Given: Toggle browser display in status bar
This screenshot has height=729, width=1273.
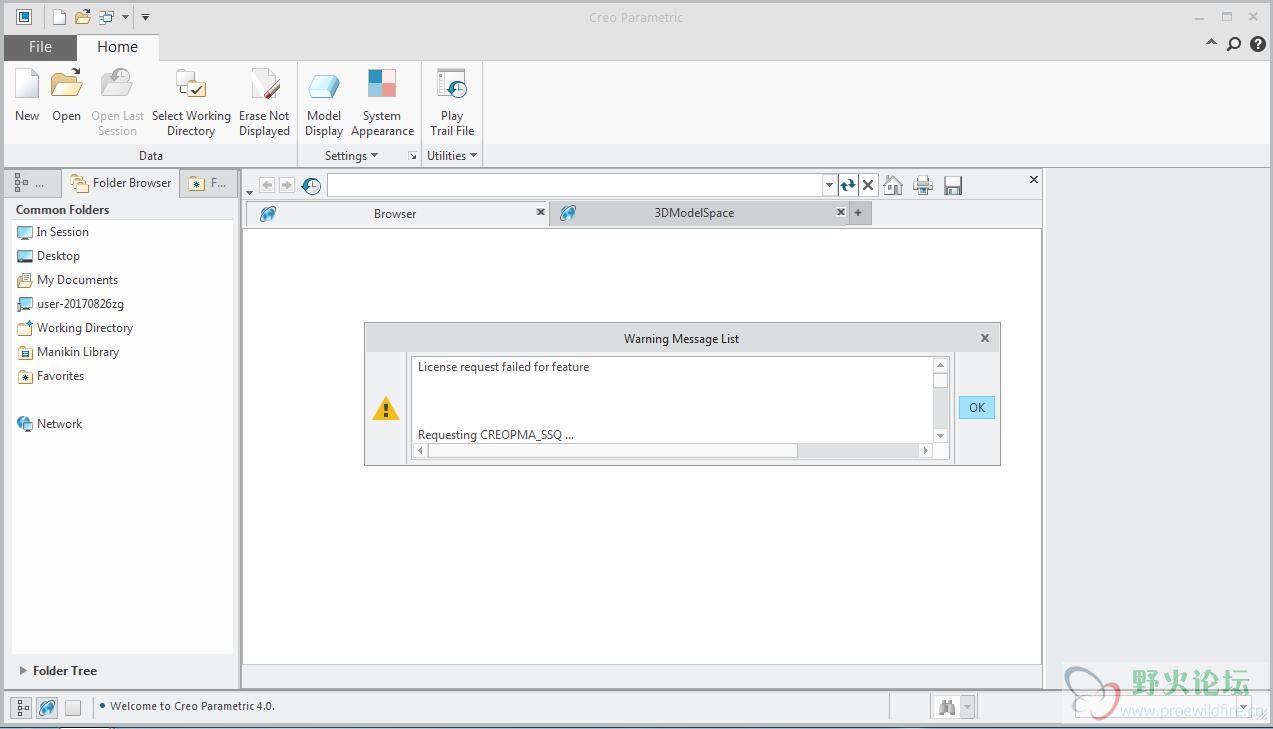Looking at the screenshot, I should (x=47, y=707).
